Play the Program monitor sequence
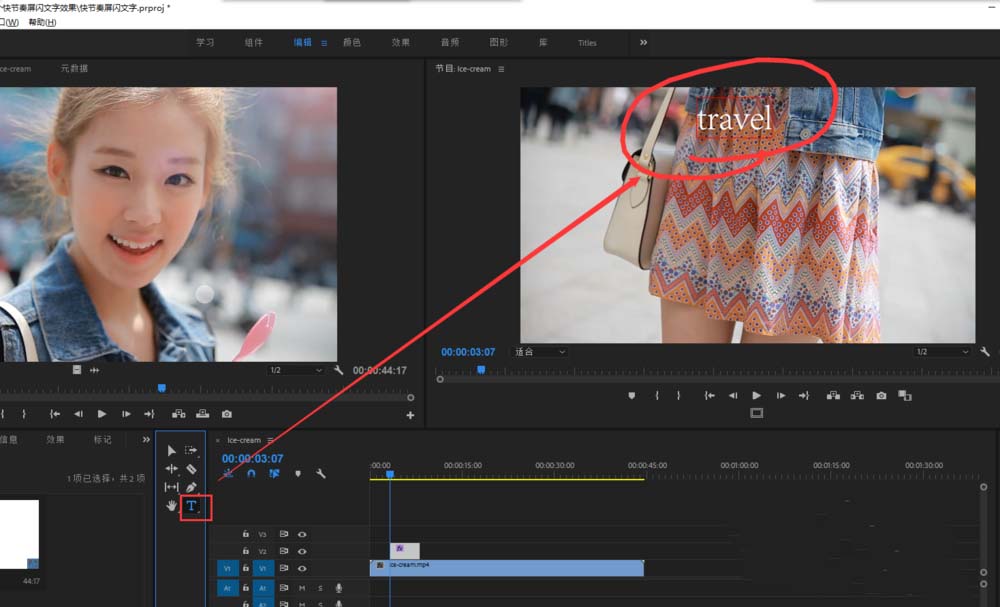Viewport: 1000px width, 607px height. tap(756, 395)
